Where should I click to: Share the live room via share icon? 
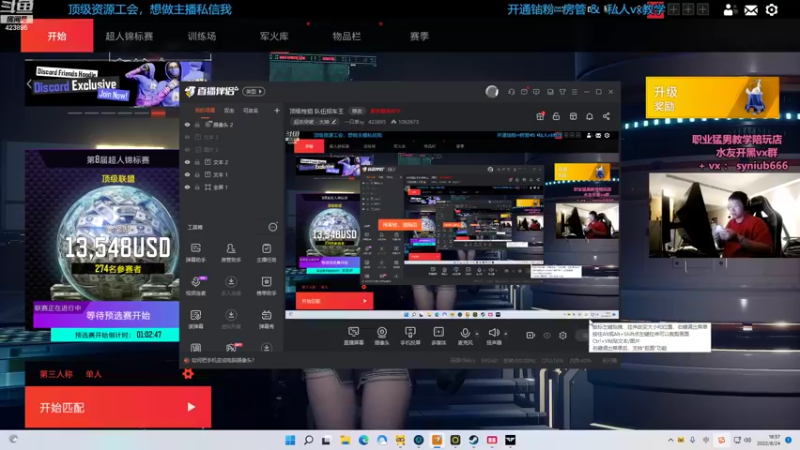(606, 116)
